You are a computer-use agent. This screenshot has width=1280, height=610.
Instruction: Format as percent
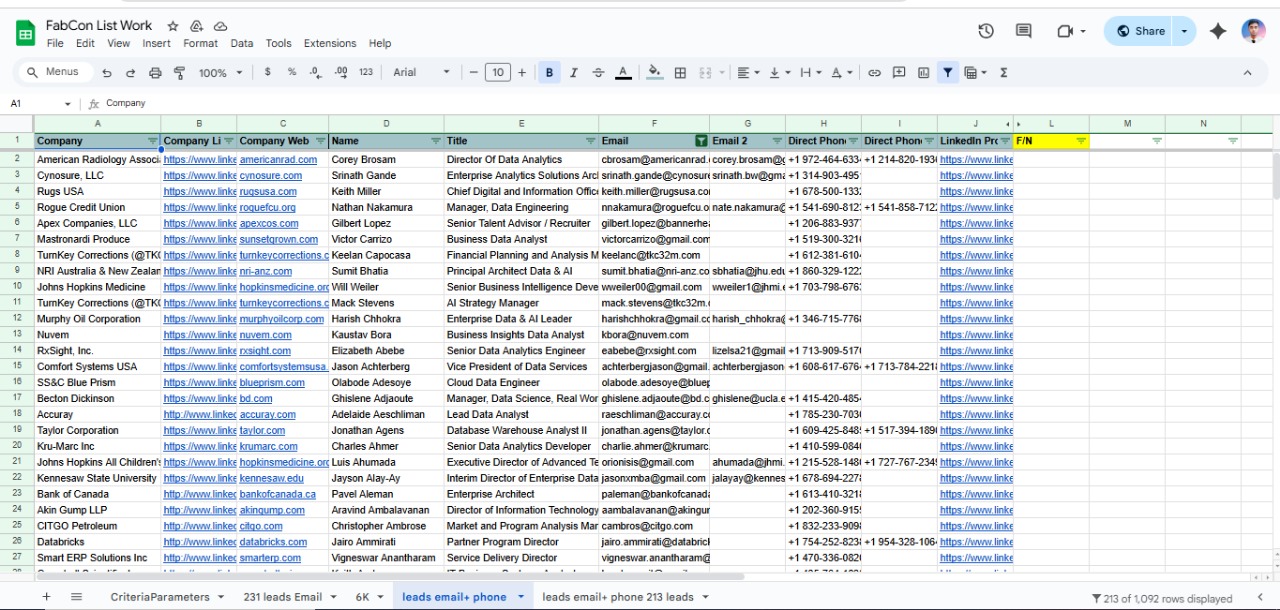[292, 72]
